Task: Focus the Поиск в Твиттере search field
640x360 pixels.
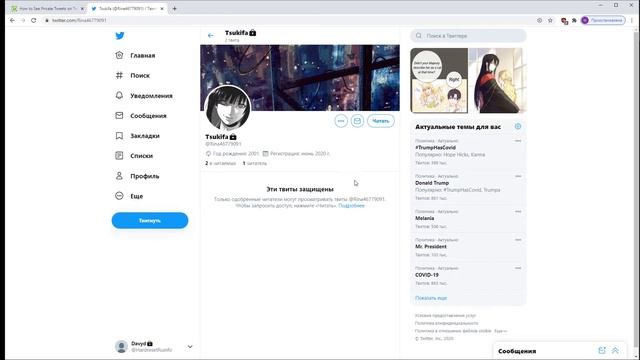Action: (x=469, y=36)
